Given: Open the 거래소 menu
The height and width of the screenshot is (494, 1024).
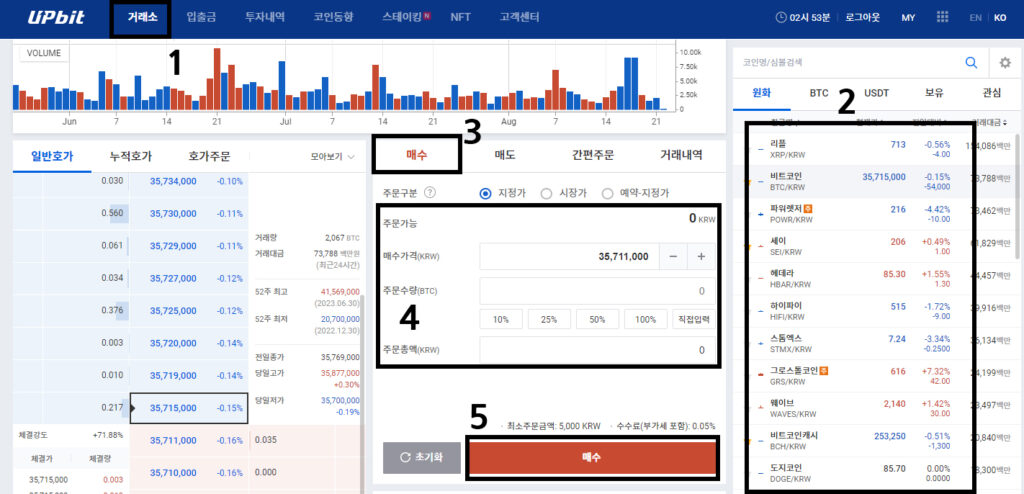Looking at the screenshot, I should [x=141, y=18].
